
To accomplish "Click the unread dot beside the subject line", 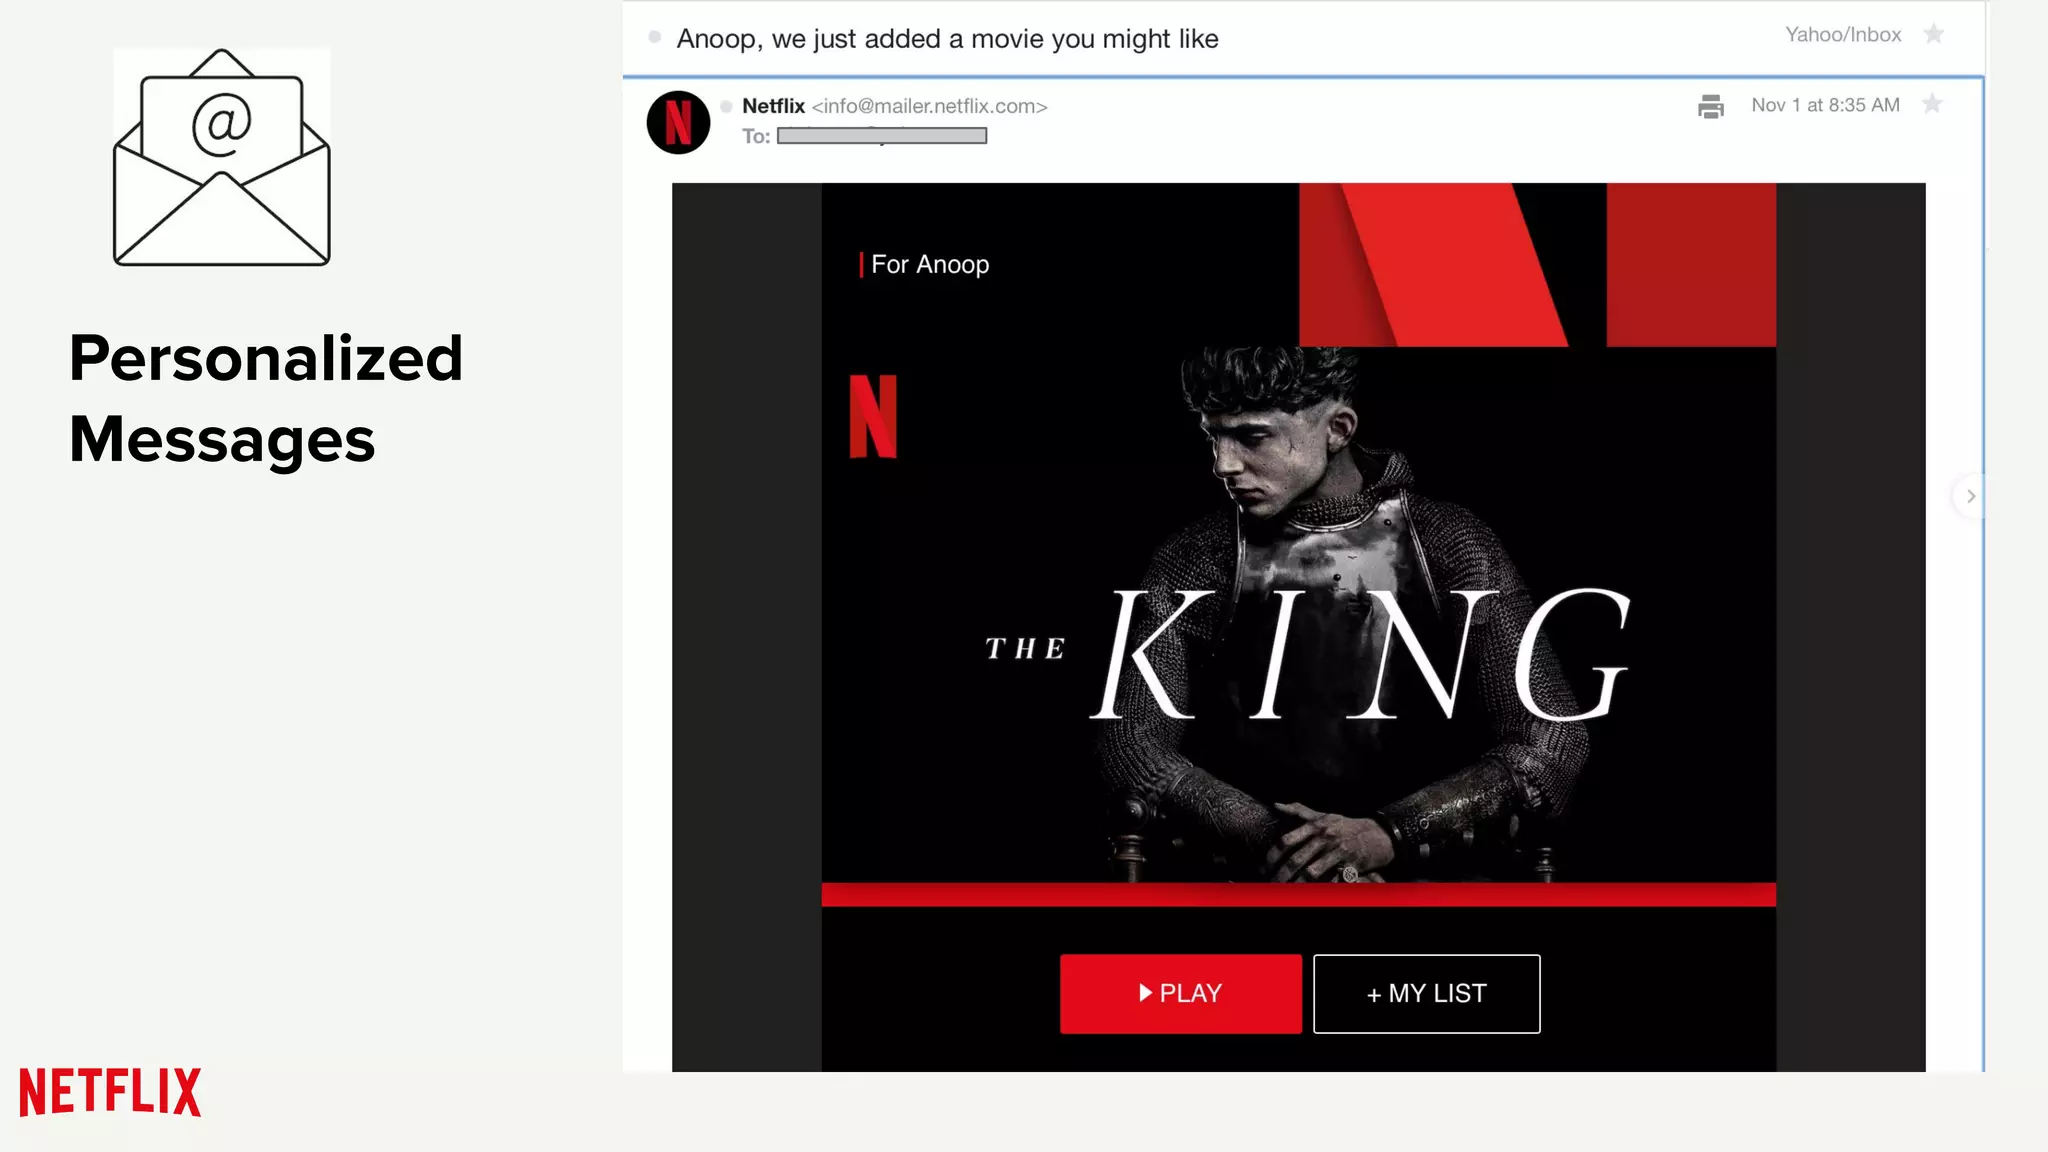I will (x=654, y=37).
